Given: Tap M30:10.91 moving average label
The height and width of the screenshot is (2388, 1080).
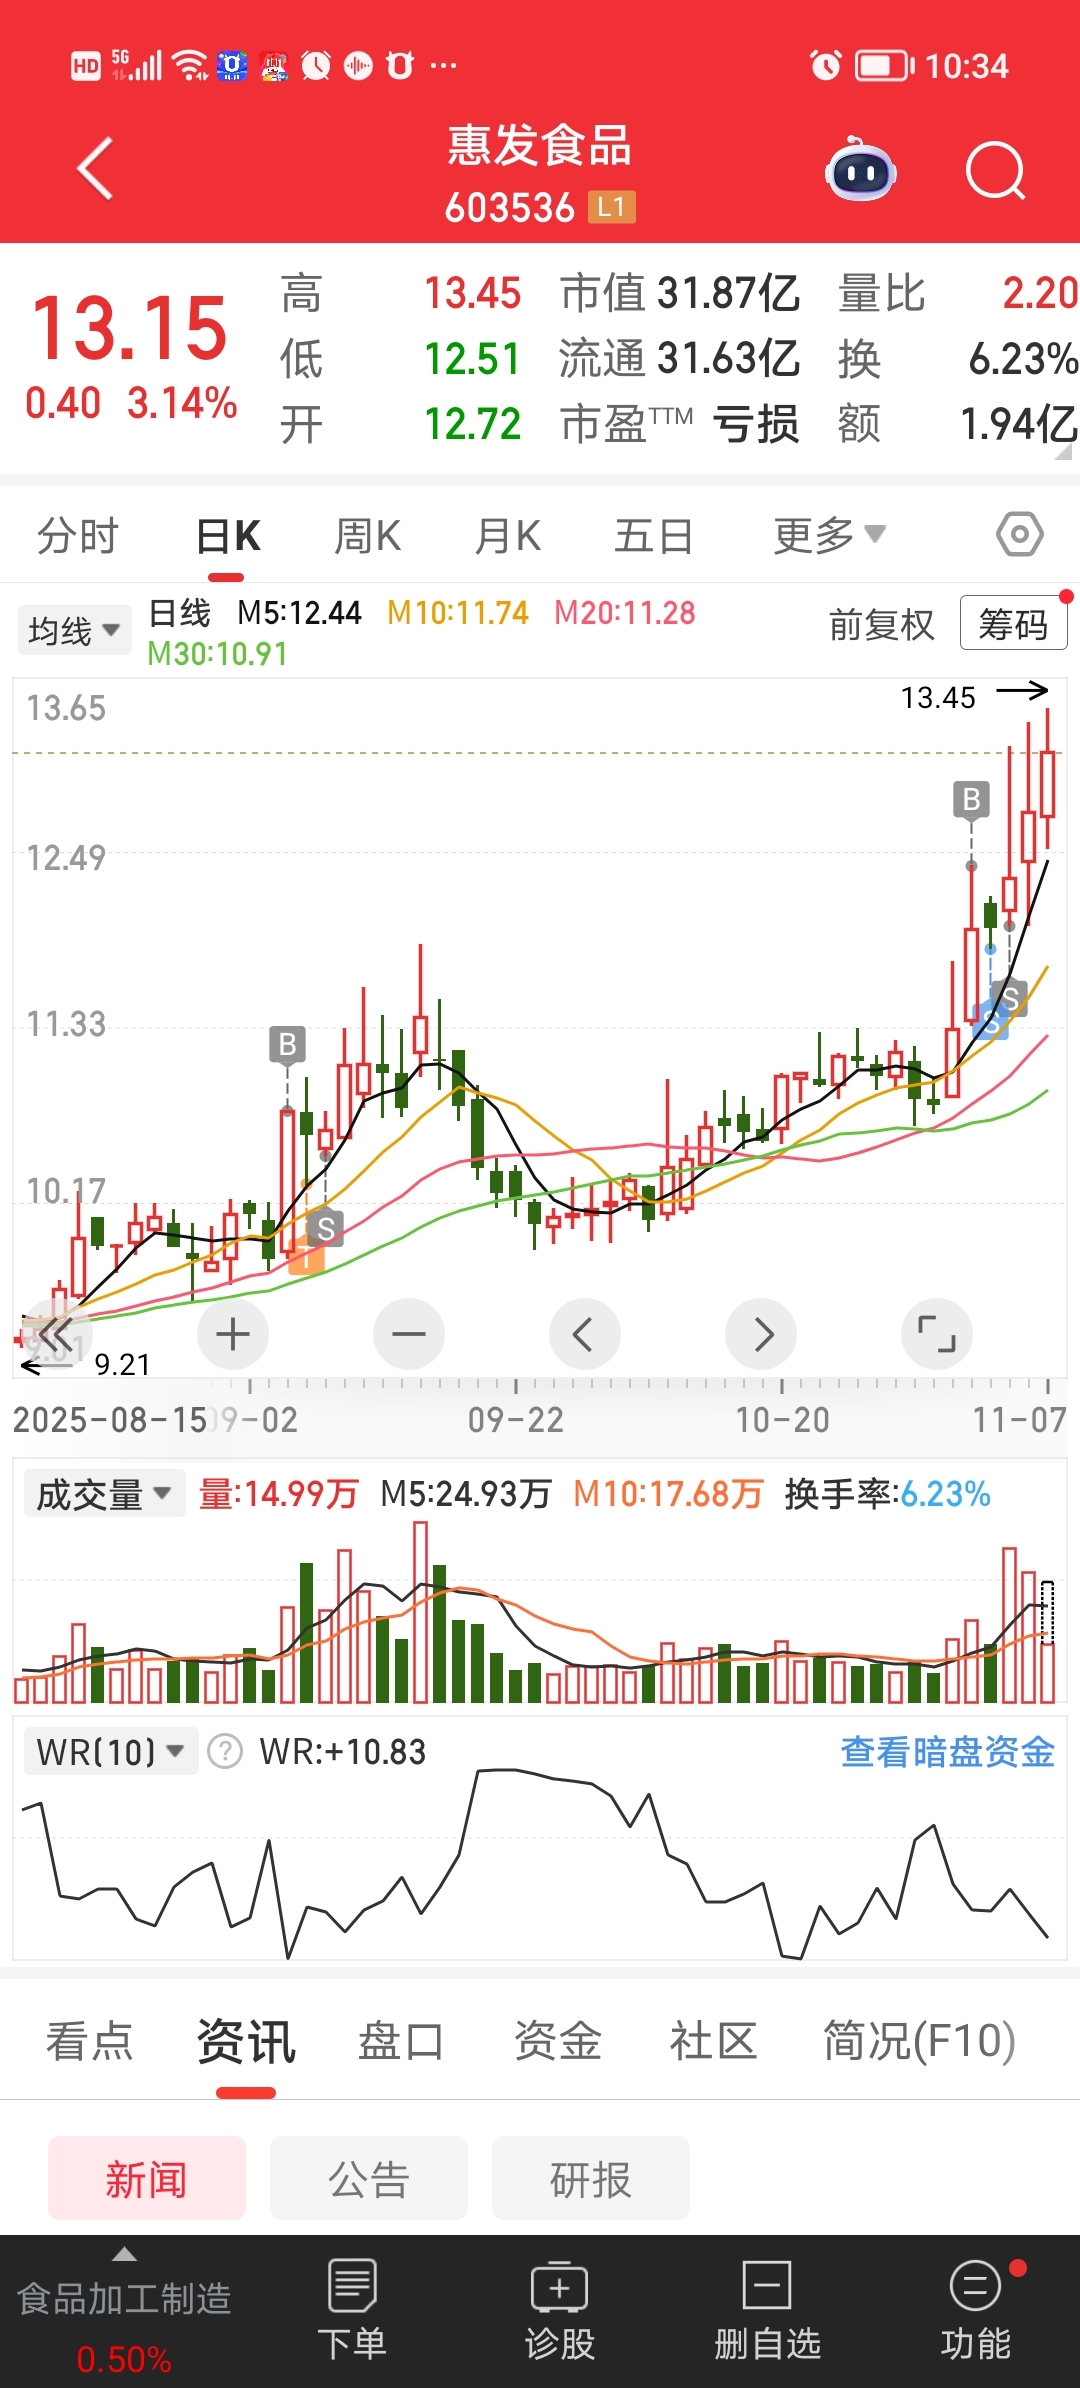Looking at the screenshot, I should coord(217,654).
